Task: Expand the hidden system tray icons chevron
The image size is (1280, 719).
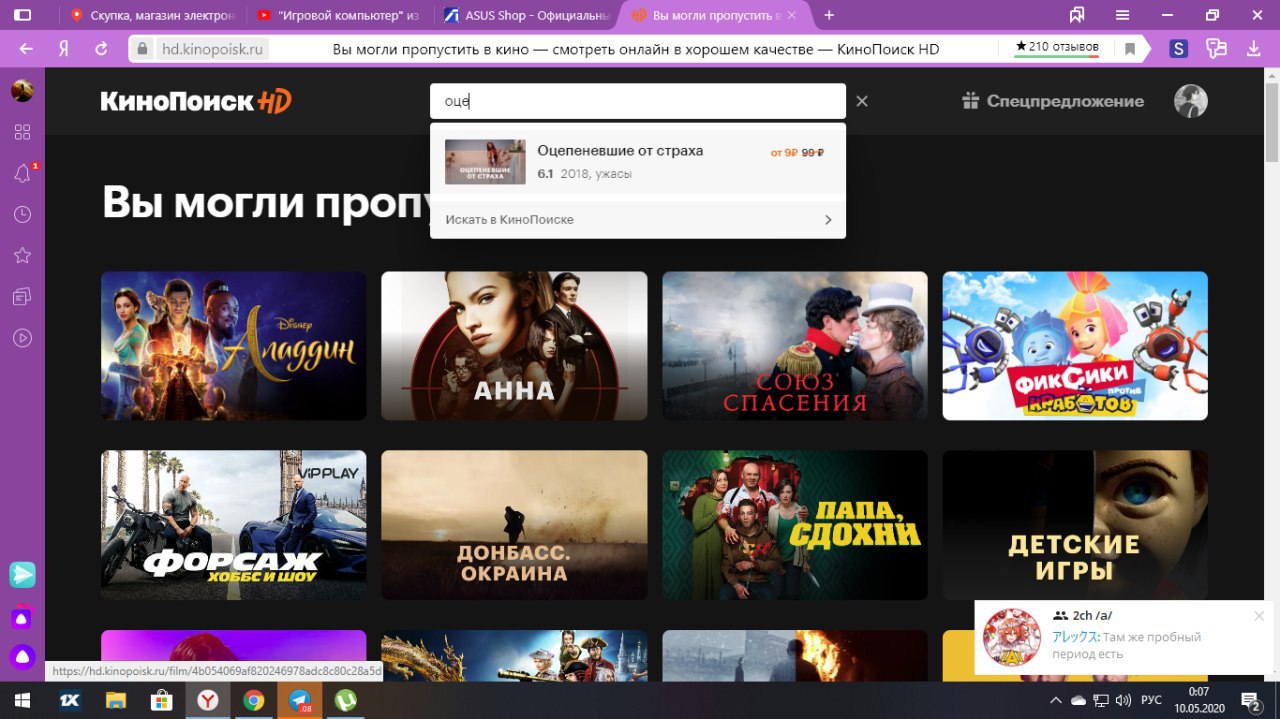Action: pos(1055,701)
